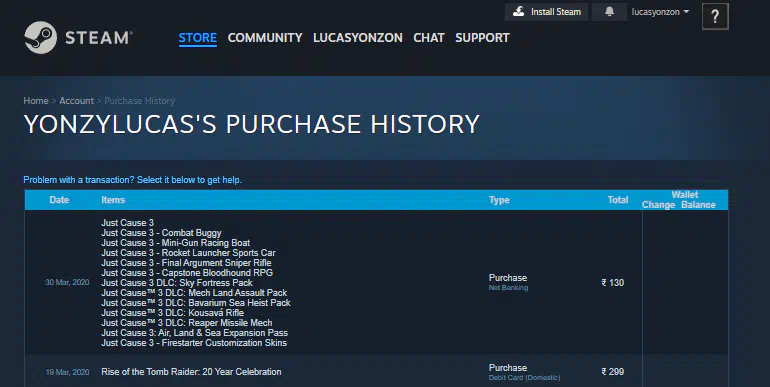
Task: Click the ₹ 130 purchase total
Action: (613, 282)
